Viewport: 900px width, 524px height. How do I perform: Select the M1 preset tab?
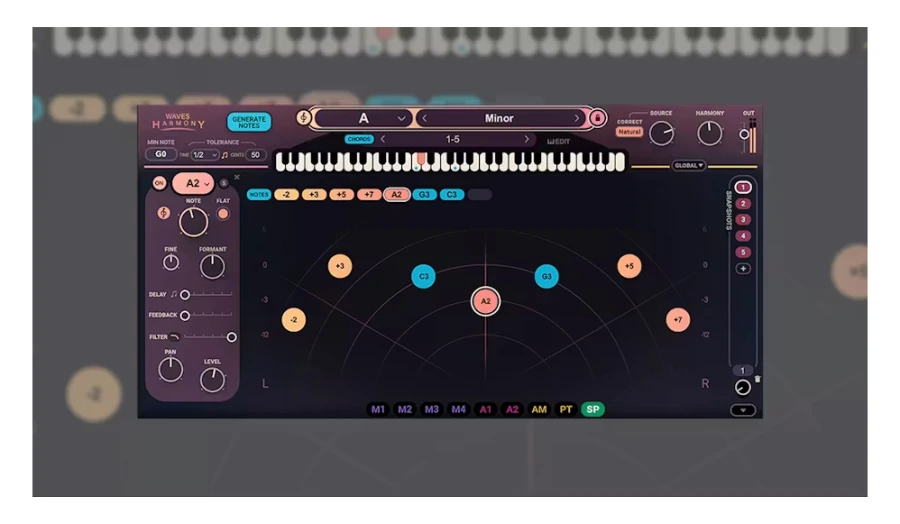click(x=378, y=409)
